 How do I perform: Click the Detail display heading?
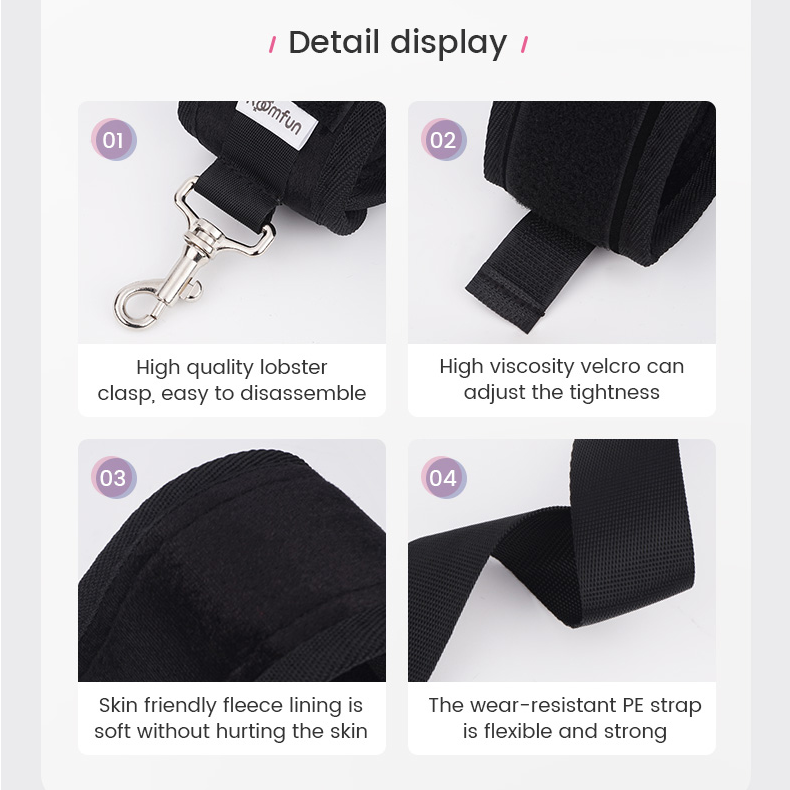pos(398,43)
